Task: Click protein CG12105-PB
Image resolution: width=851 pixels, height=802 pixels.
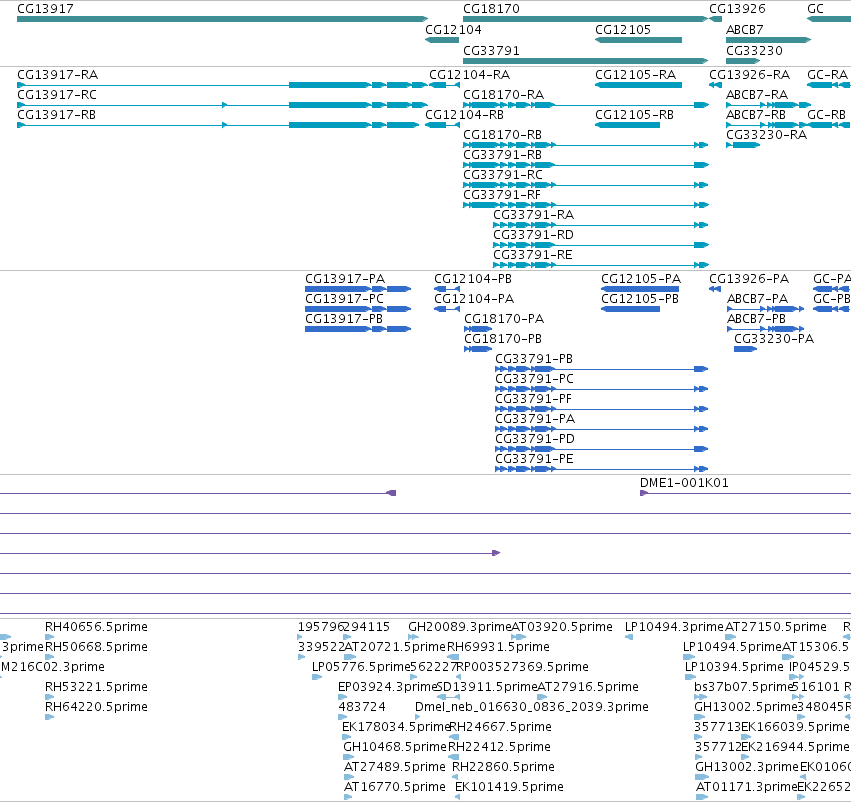Action: (x=630, y=309)
